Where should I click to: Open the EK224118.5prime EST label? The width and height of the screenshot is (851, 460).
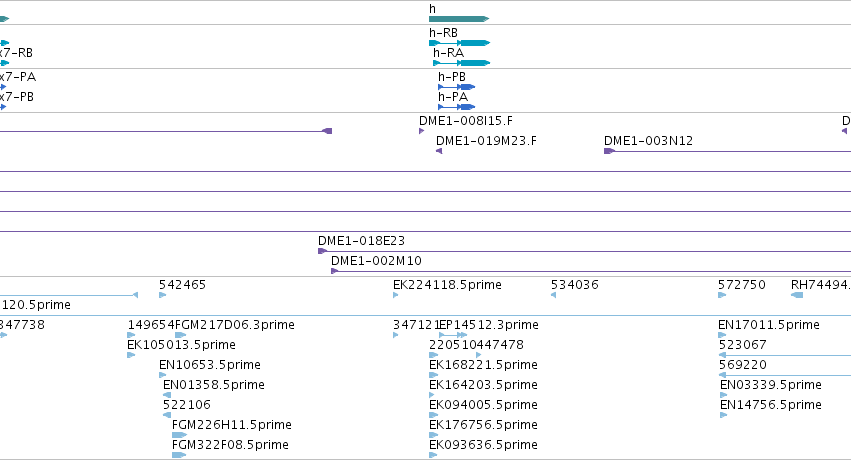click(x=447, y=285)
